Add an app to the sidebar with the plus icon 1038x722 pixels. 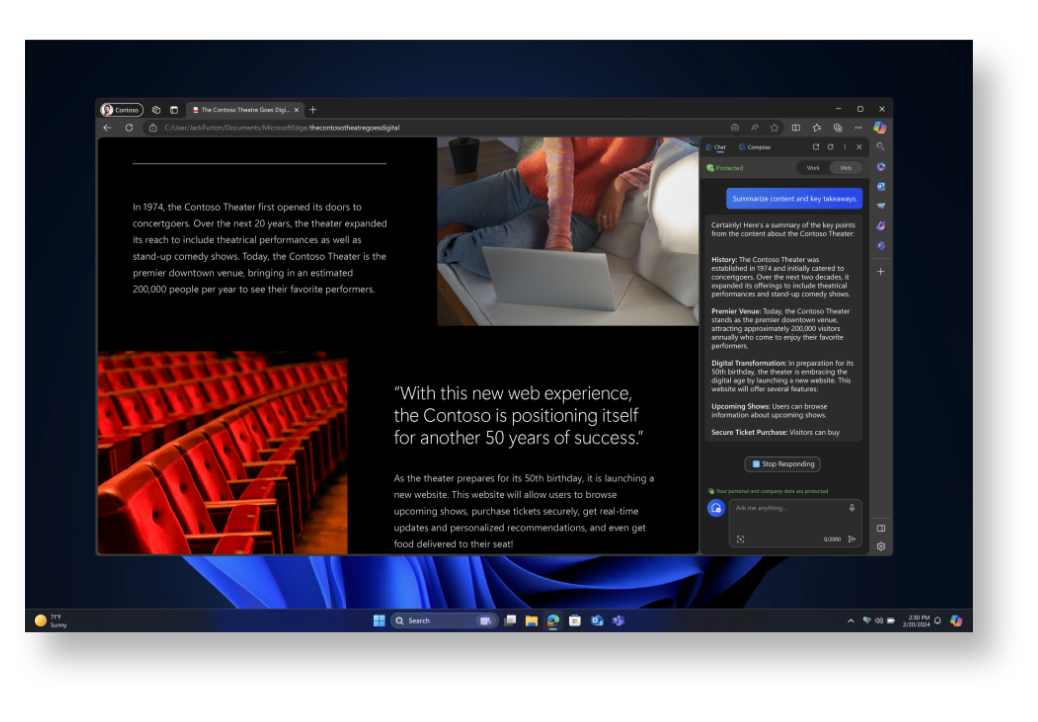(880, 271)
